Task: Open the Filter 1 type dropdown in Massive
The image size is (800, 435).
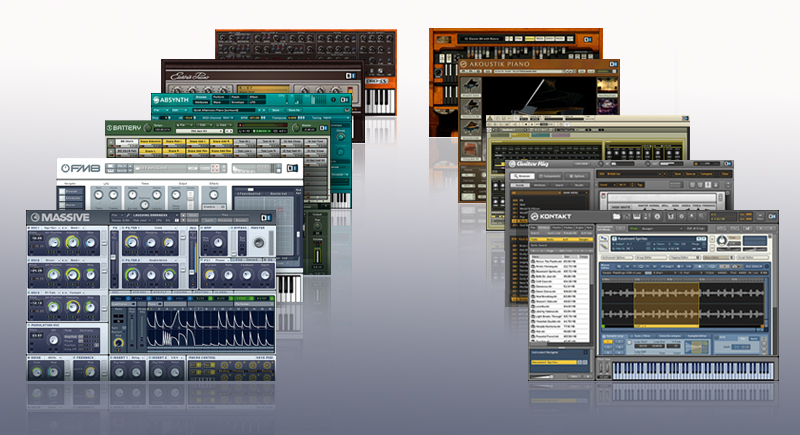Action: (159, 228)
